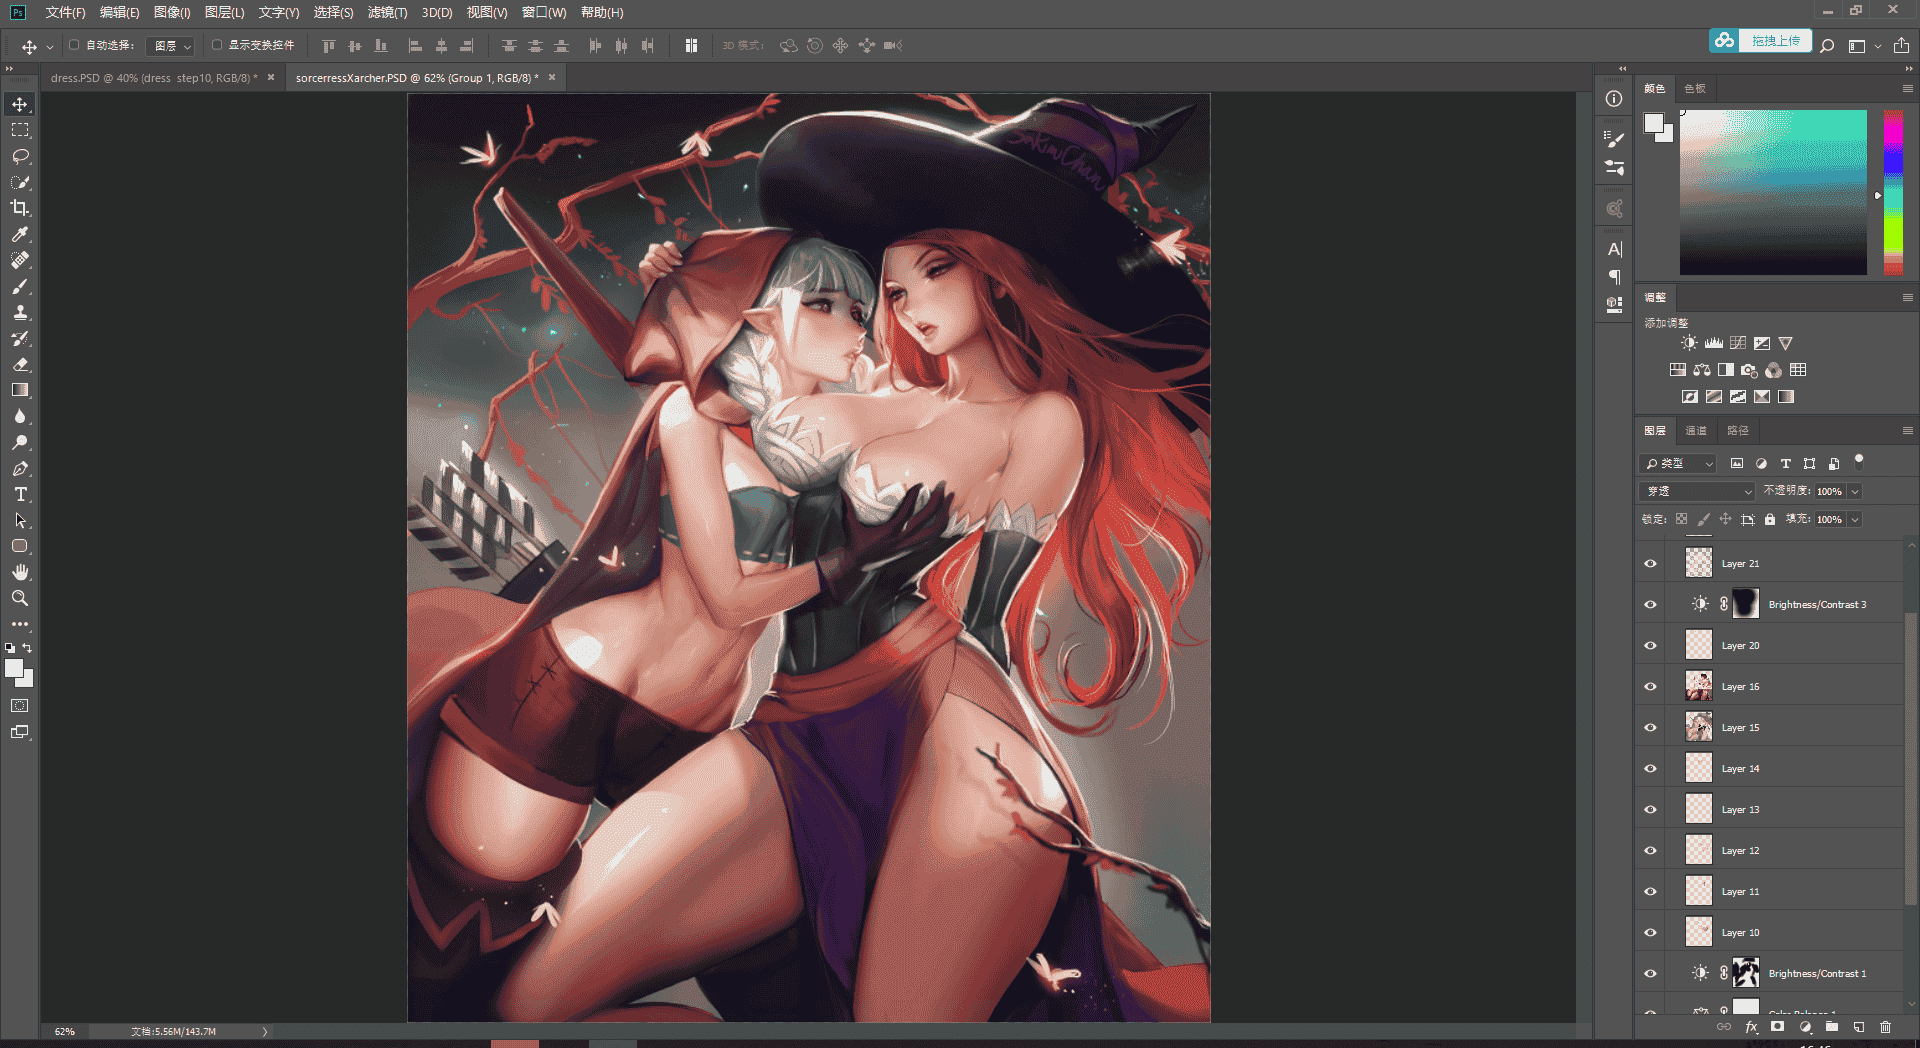Hide Layer 21 visibility eye
The image size is (1920, 1048).
pos(1650,564)
